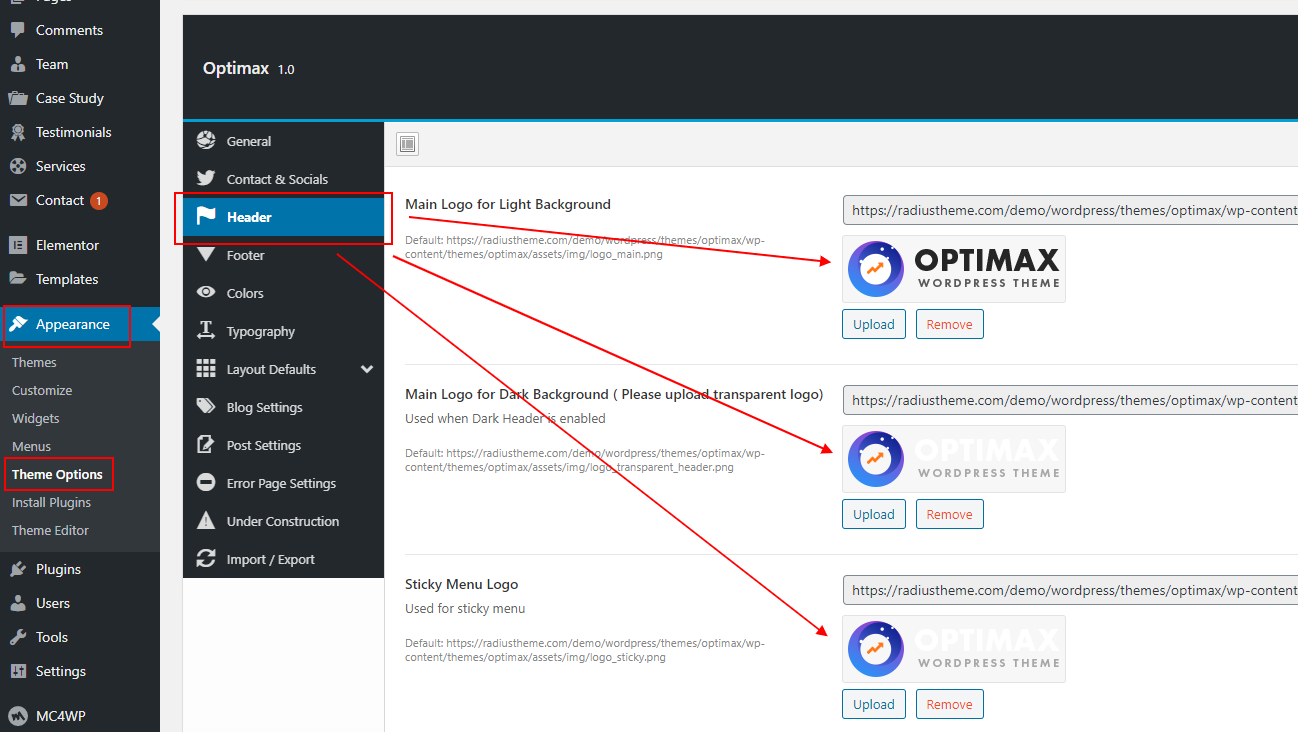
Task: Click the Contact notification badge showing 1
Action: [99, 201]
